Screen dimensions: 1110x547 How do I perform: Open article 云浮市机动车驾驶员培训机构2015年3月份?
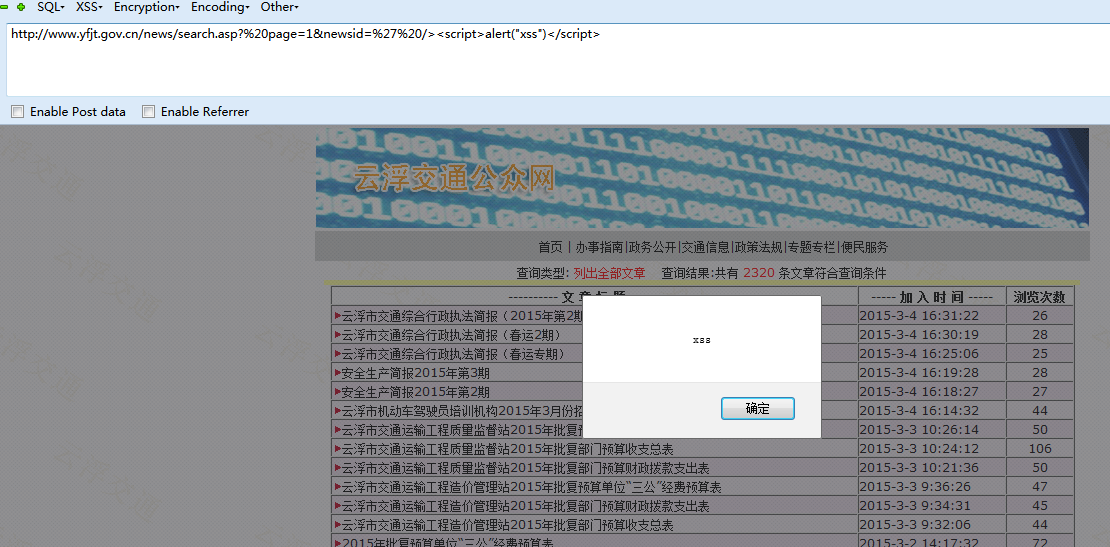[462, 411]
